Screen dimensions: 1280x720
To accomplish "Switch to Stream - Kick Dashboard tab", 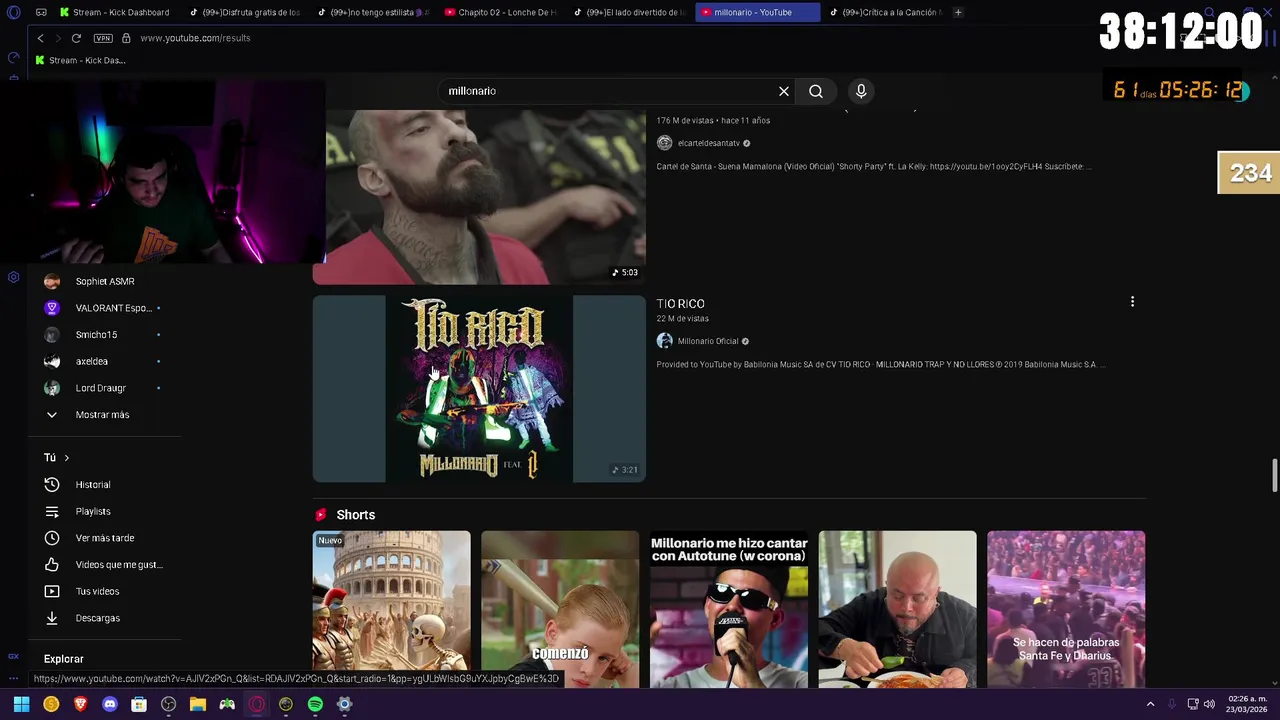I will [115, 12].
